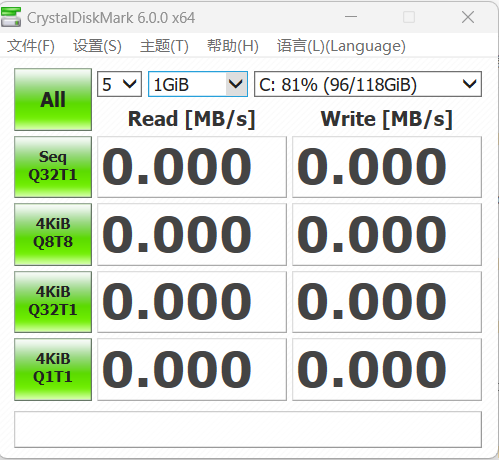The height and width of the screenshot is (460, 499).
Task: Click the Read [MB/s] column header
Action: pos(192,119)
